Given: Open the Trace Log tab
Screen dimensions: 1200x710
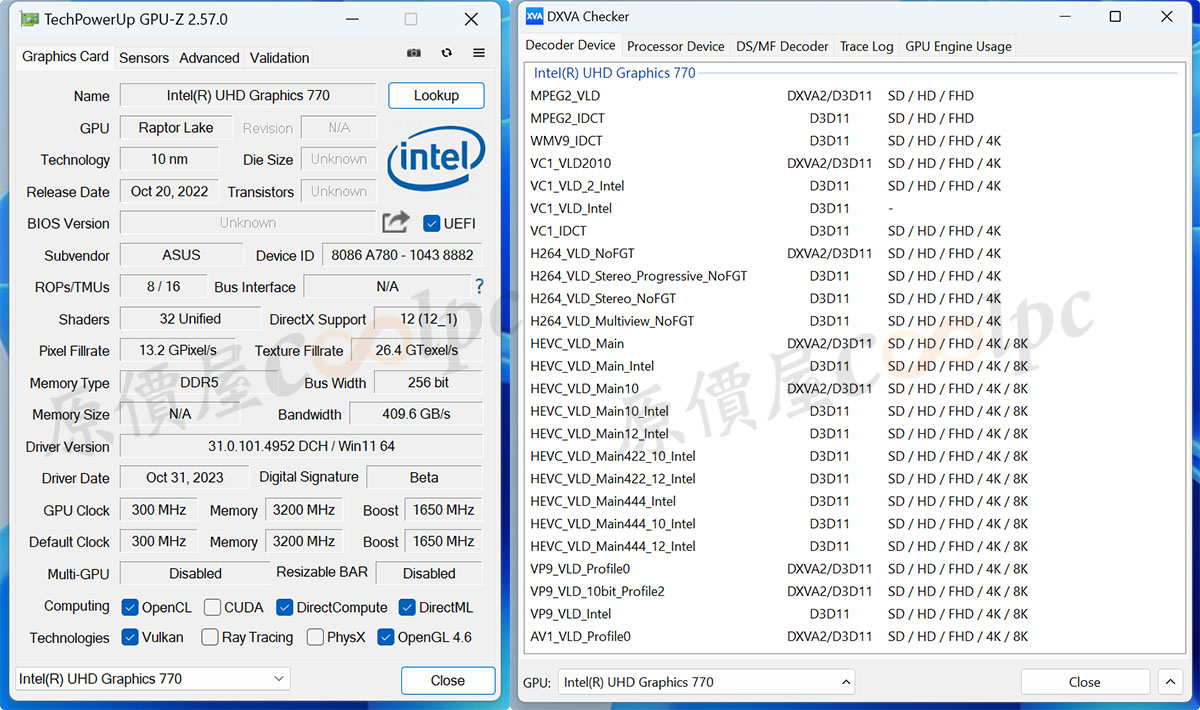Looking at the screenshot, I should (867, 46).
